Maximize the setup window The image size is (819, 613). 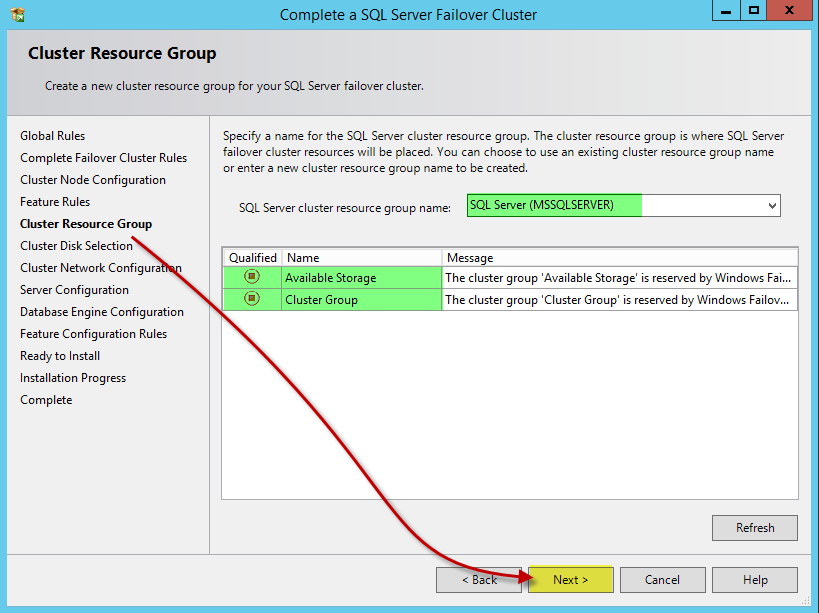754,10
